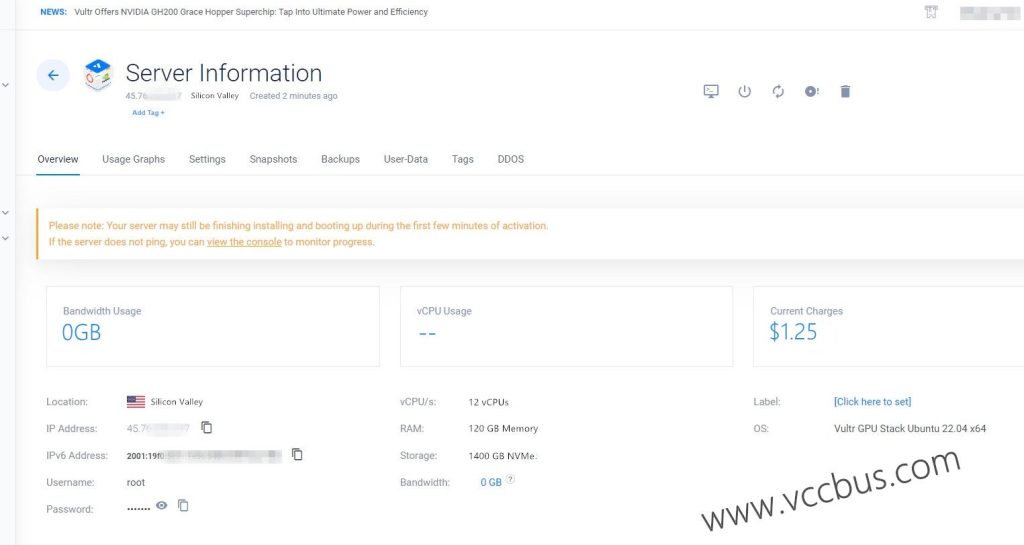This screenshot has height=545, width=1024.
Task: Go to the Snapshots tab
Action: tap(273, 159)
